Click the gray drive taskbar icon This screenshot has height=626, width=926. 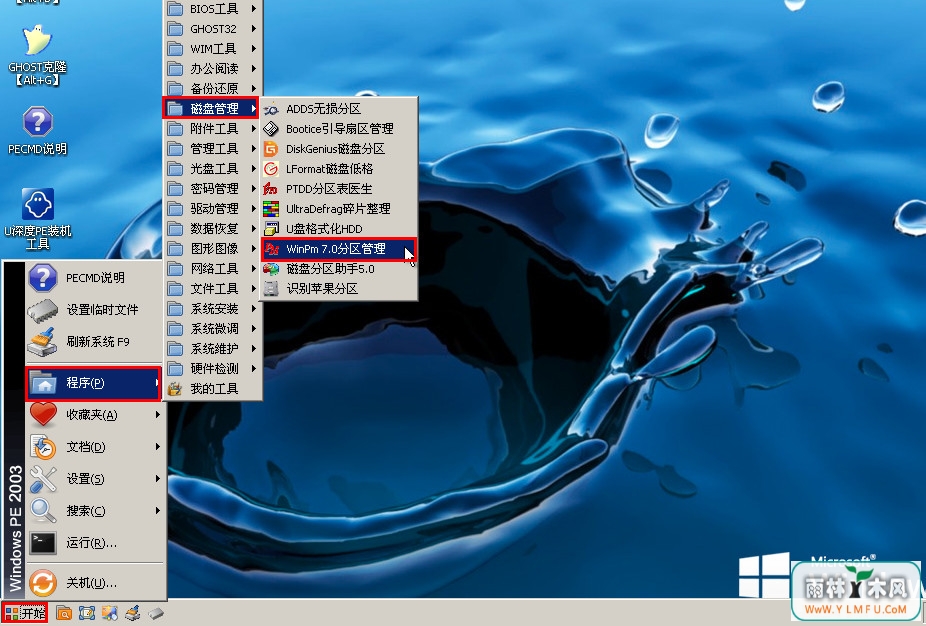point(155,613)
